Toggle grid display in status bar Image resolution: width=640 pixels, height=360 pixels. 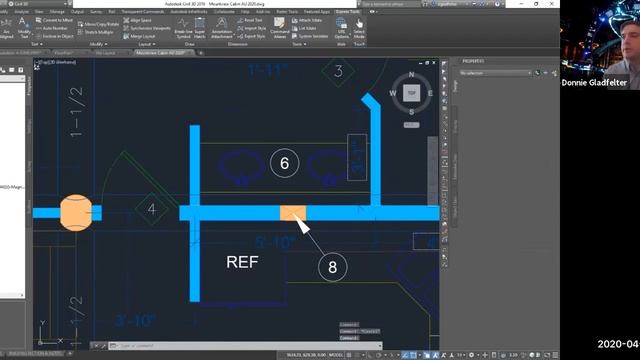point(349,355)
